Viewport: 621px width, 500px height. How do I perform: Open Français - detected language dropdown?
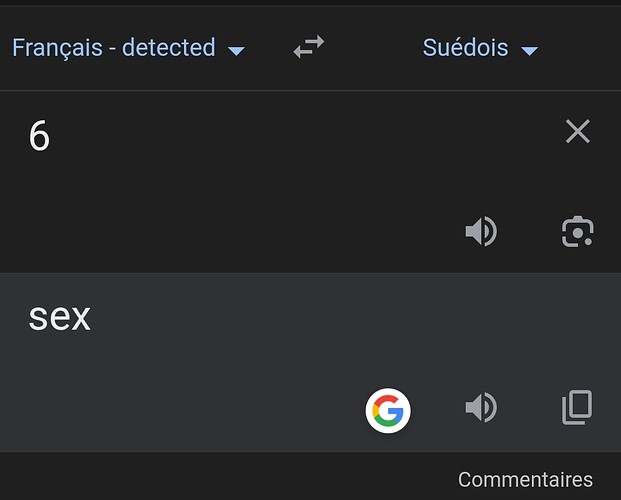[x=128, y=48]
